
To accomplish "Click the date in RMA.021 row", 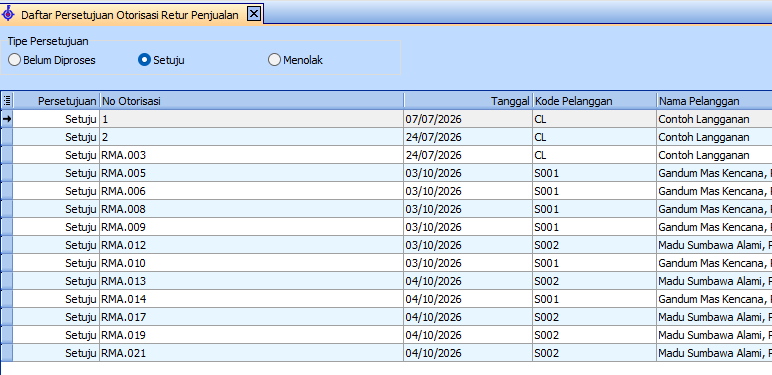I will point(468,353).
